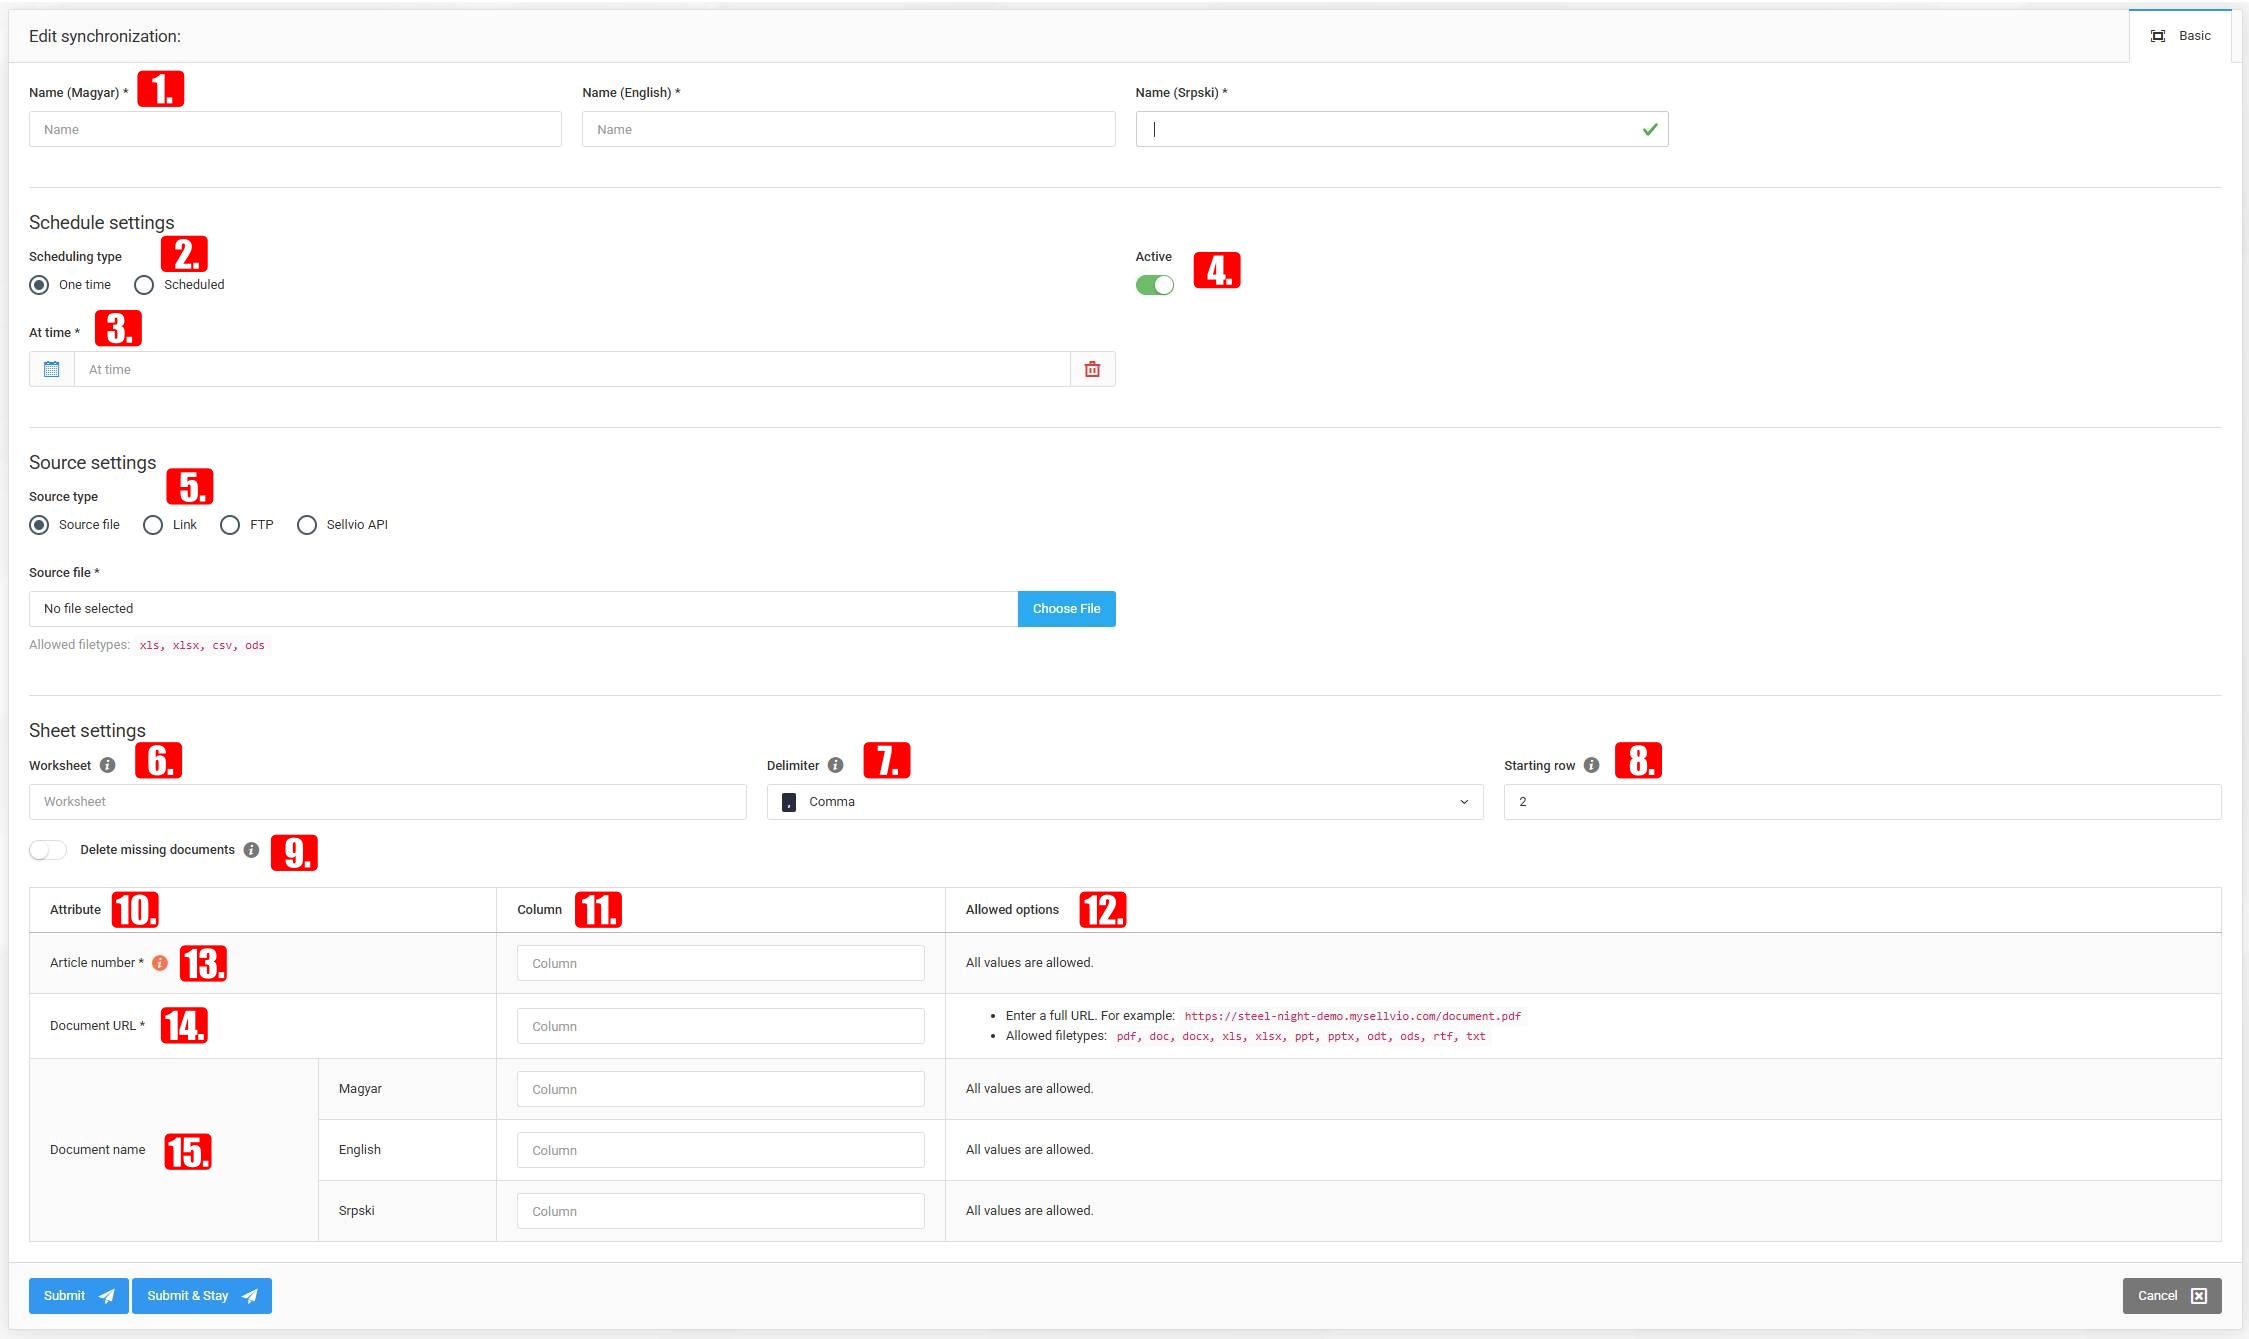Screen dimensions: 2249x1339
Task: Click the example document.pdf URL text
Action: (x=1353, y=1016)
